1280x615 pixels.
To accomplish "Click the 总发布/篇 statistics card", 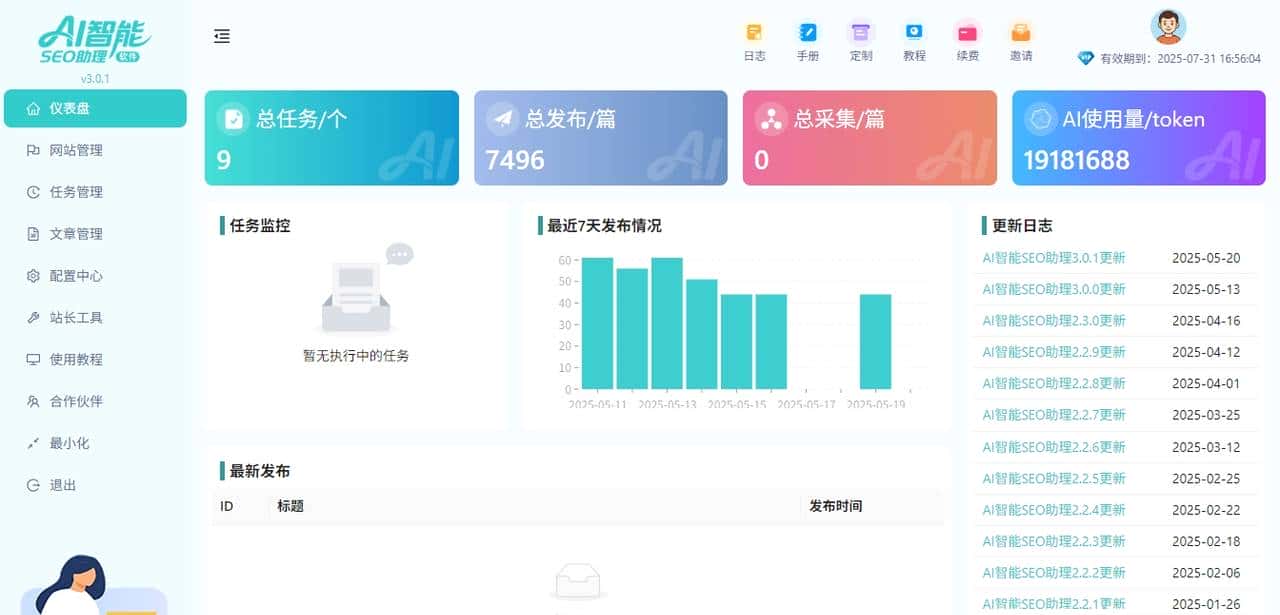I will coord(600,137).
